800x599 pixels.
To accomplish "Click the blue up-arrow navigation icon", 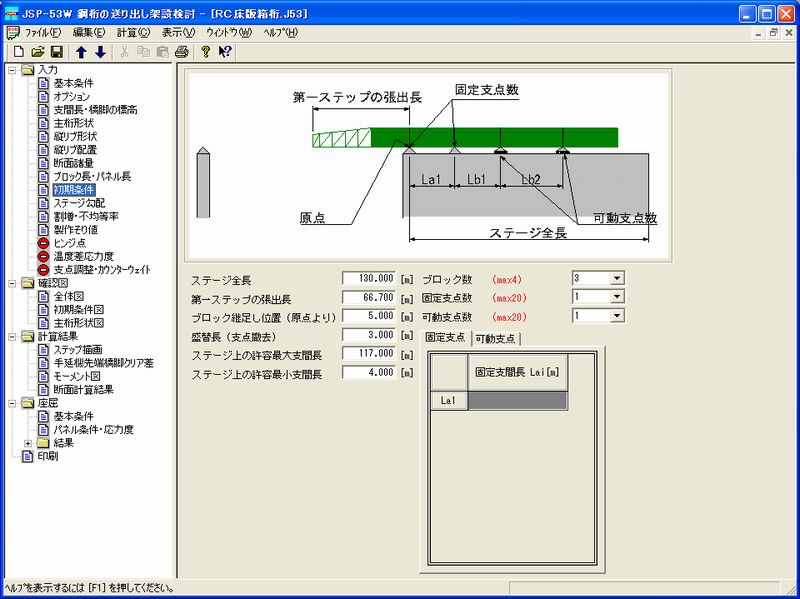I will pyautogui.click(x=82, y=51).
